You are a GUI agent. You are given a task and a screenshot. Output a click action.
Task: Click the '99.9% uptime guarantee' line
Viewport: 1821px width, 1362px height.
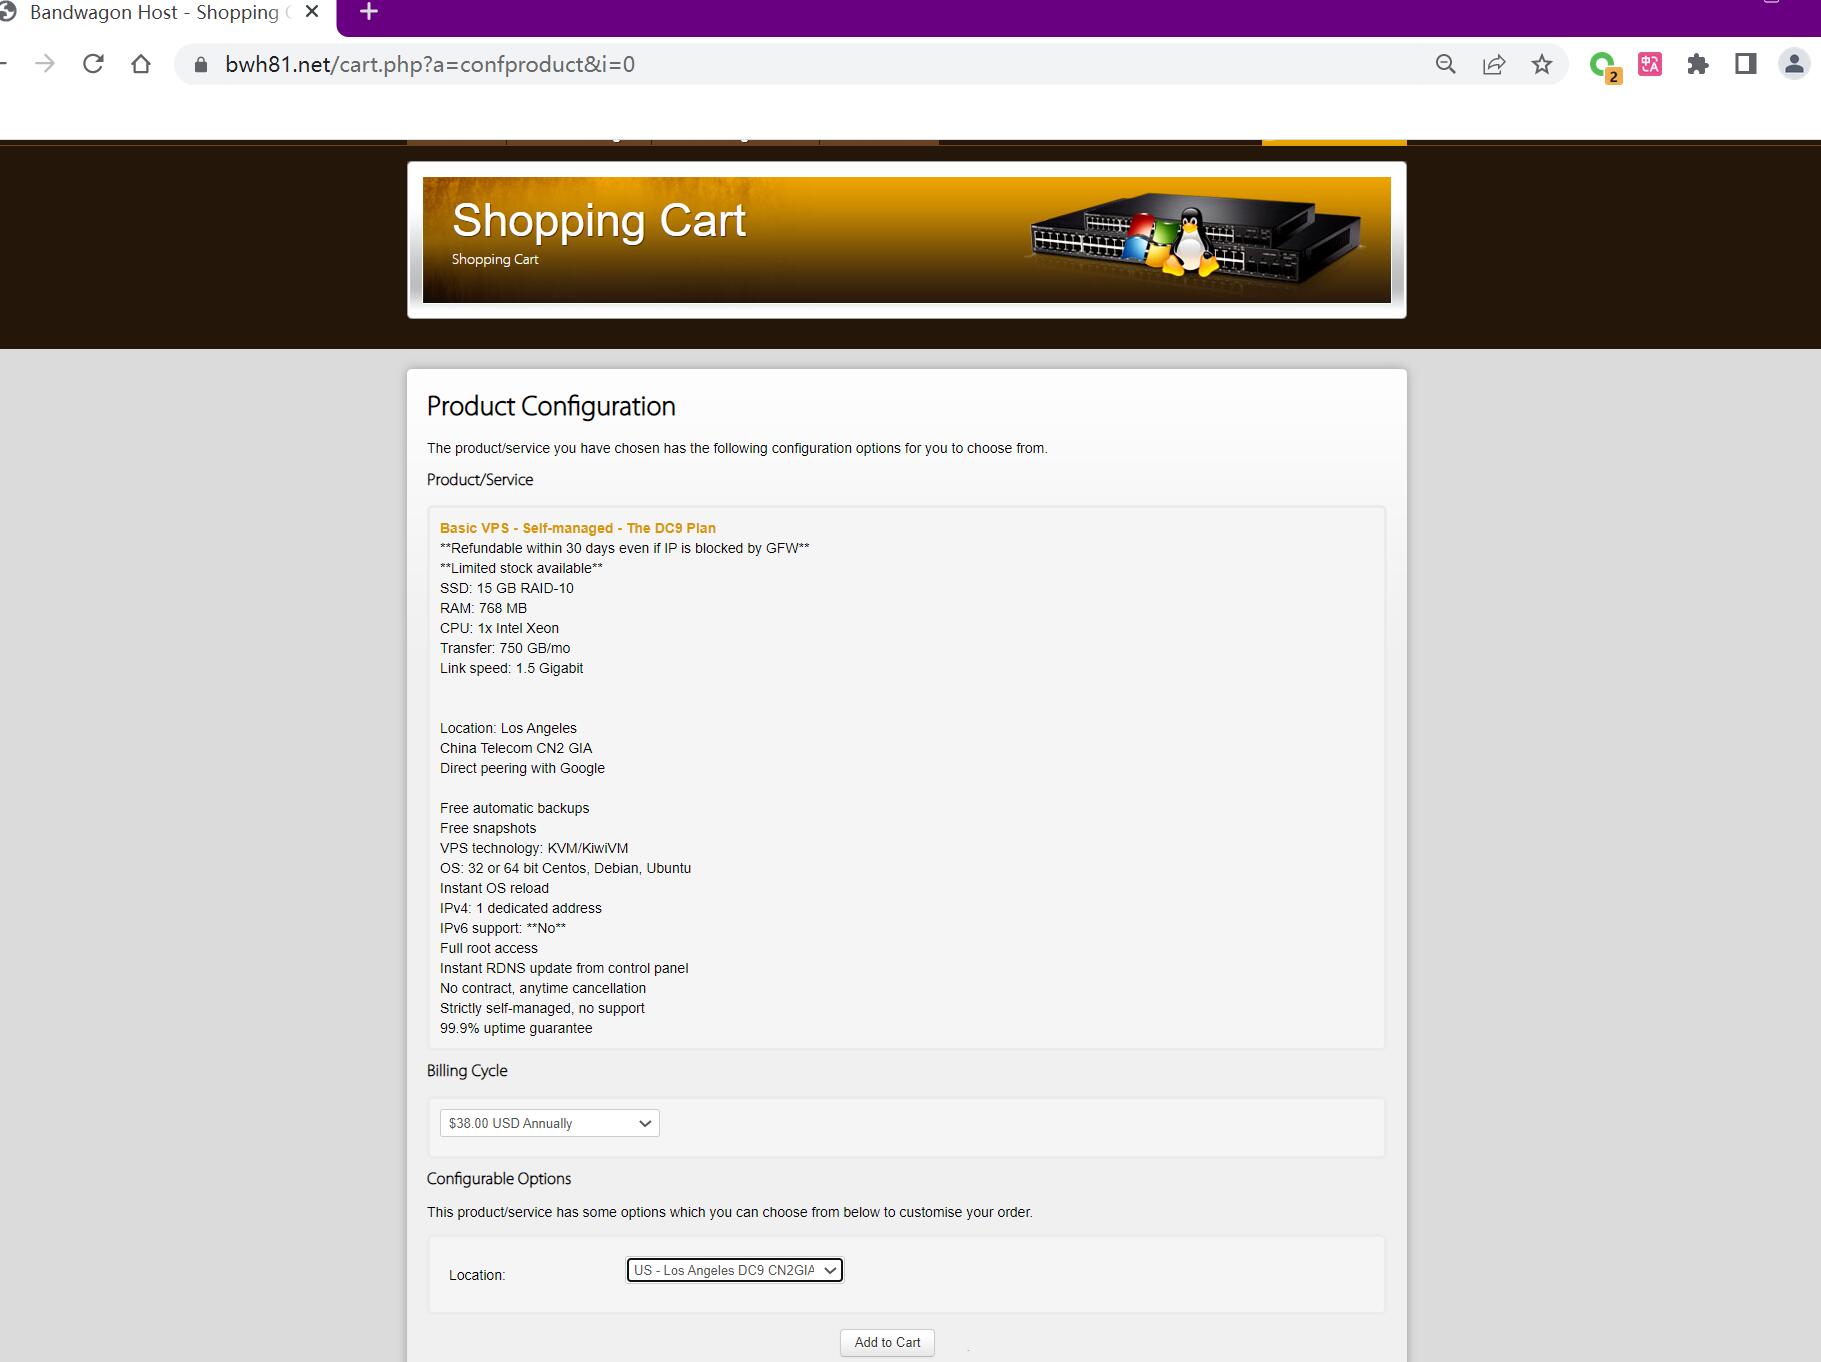(516, 1028)
